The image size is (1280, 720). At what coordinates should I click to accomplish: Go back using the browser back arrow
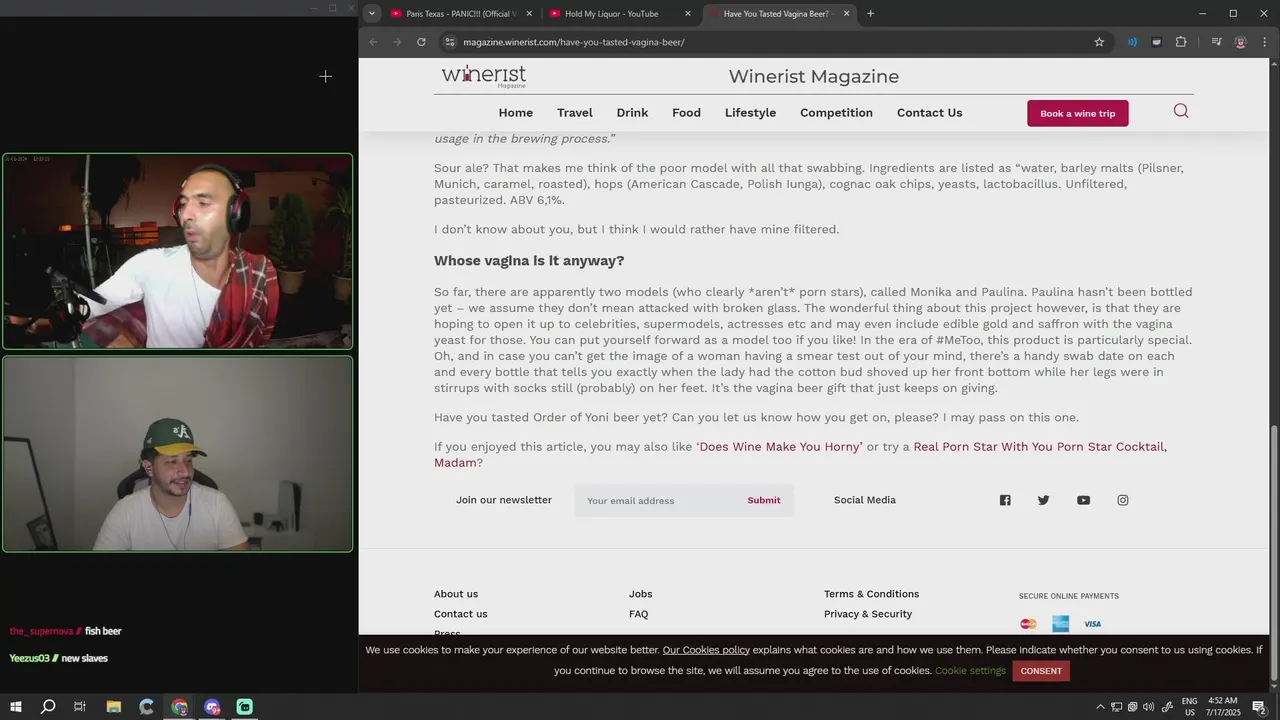pos(373,42)
